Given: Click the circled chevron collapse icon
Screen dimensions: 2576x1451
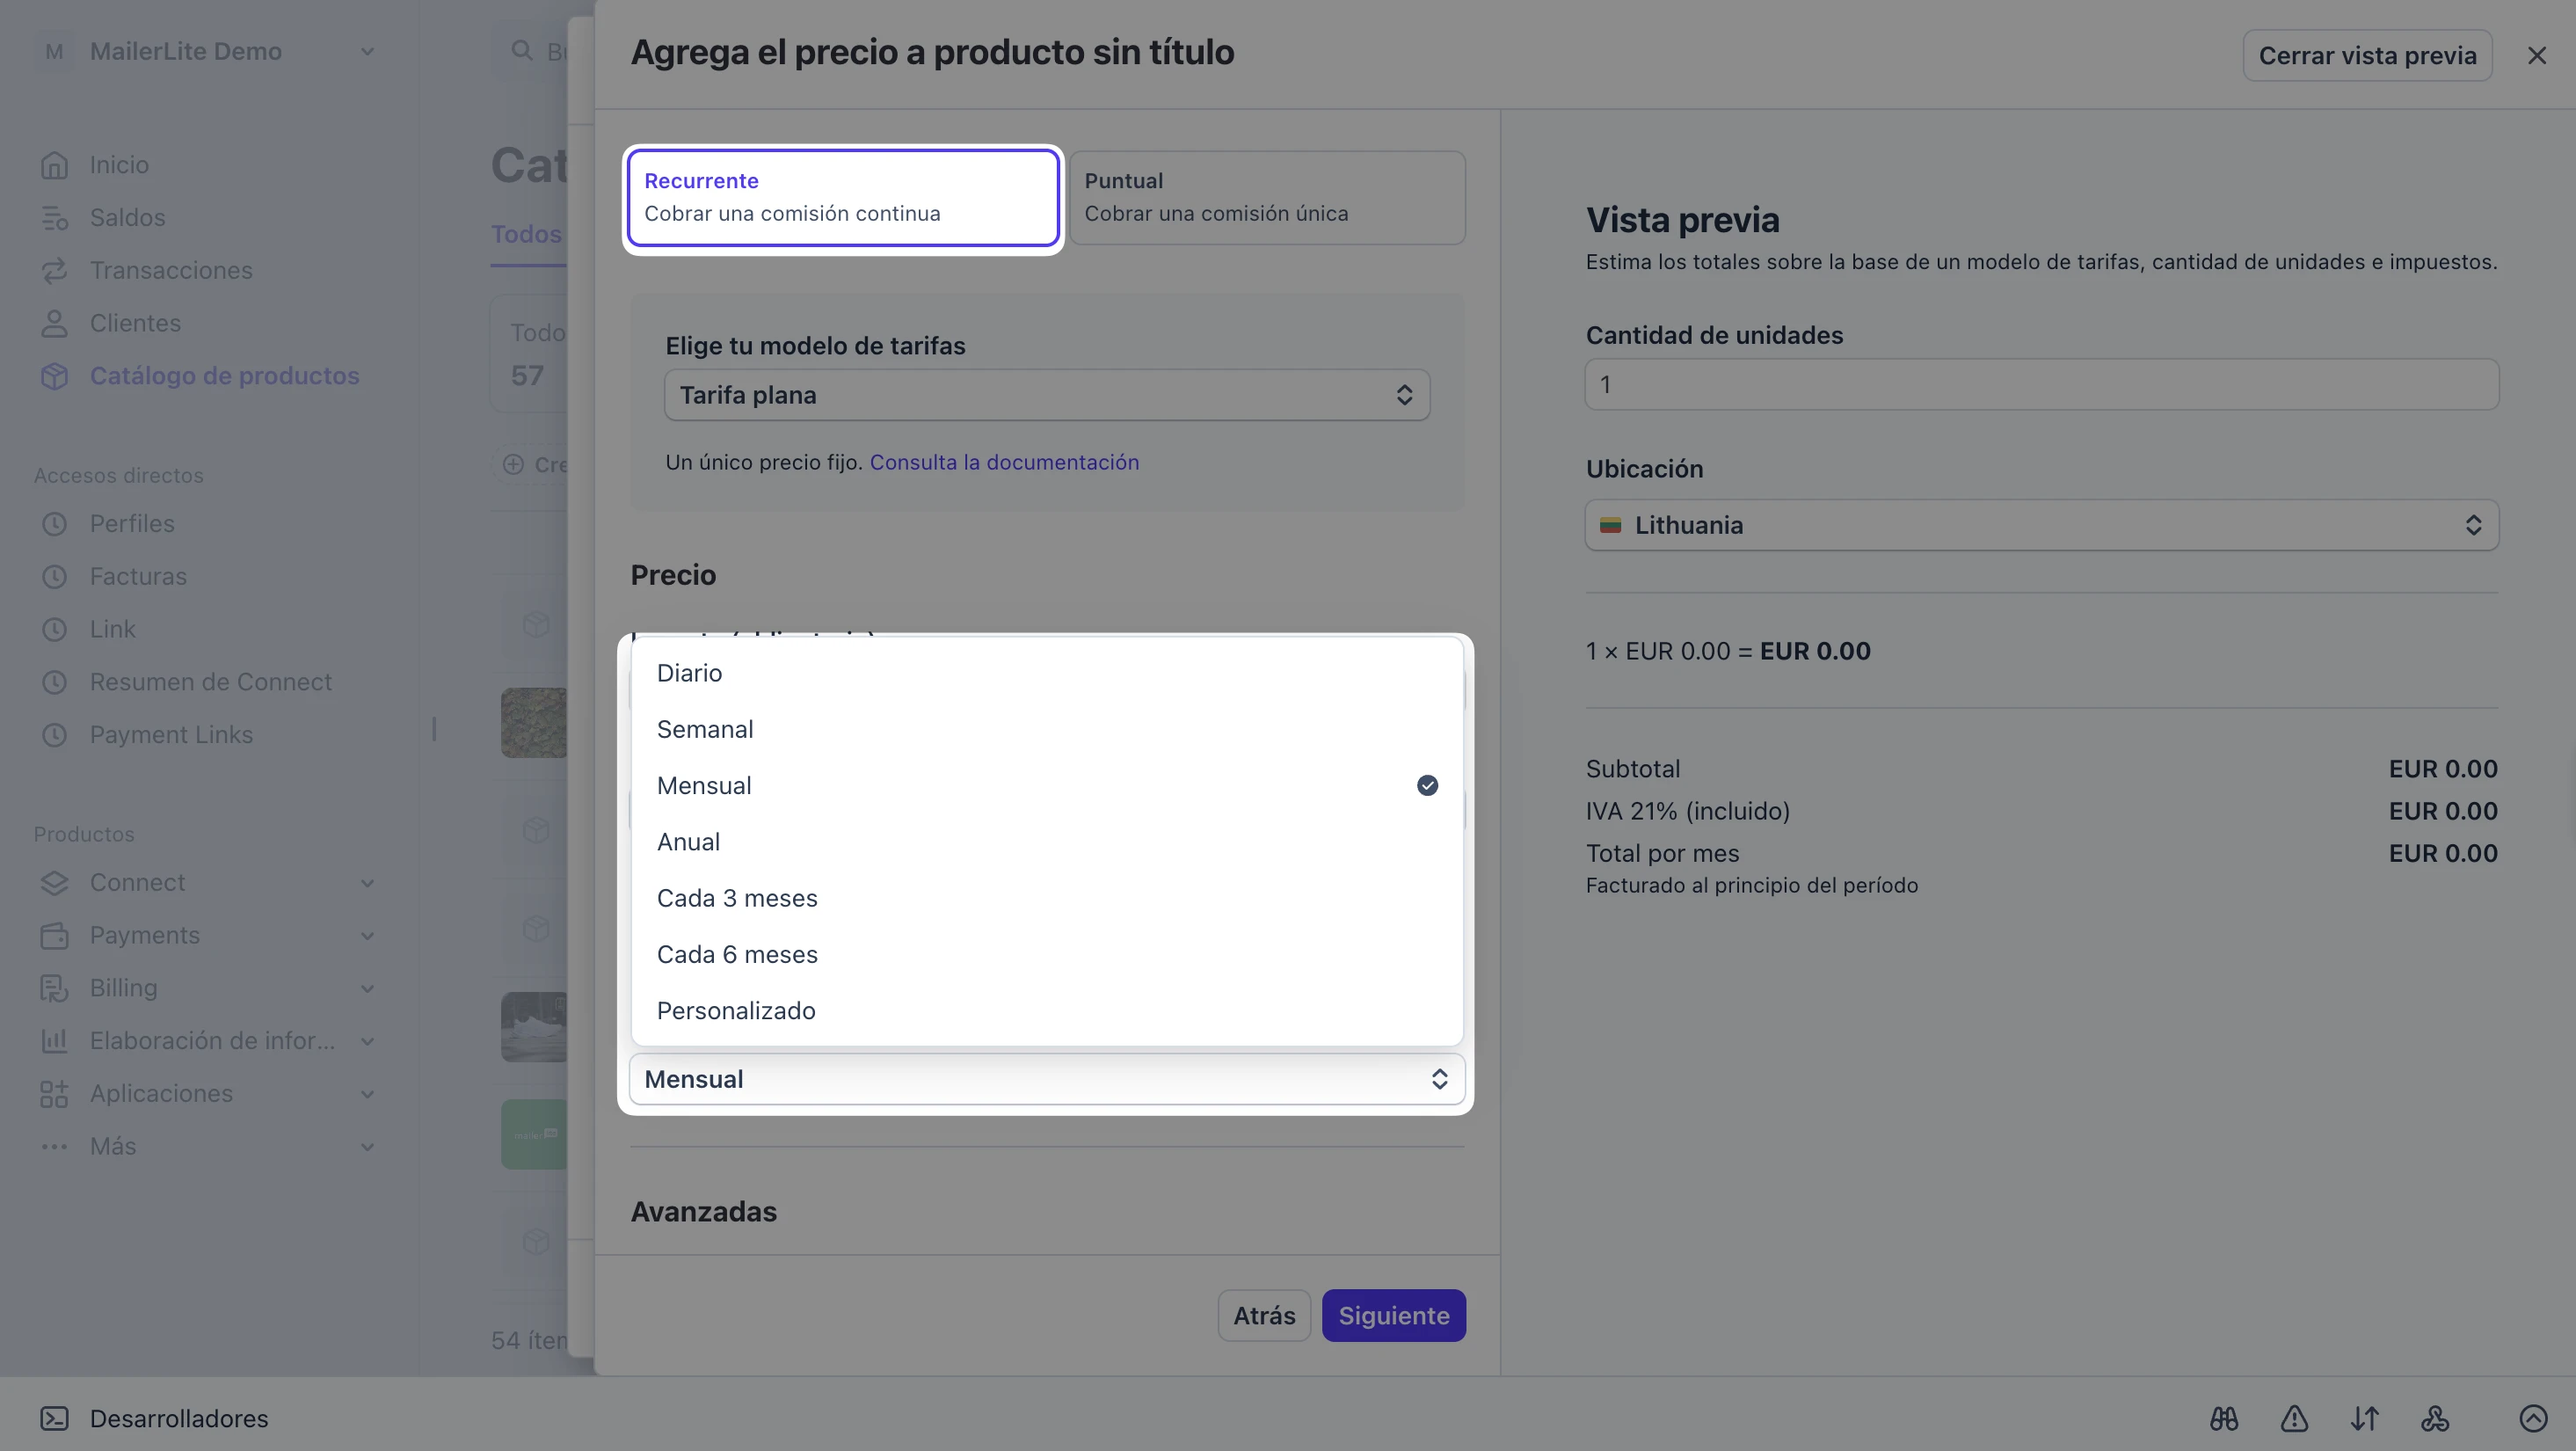Looking at the screenshot, I should tap(2533, 1418).
